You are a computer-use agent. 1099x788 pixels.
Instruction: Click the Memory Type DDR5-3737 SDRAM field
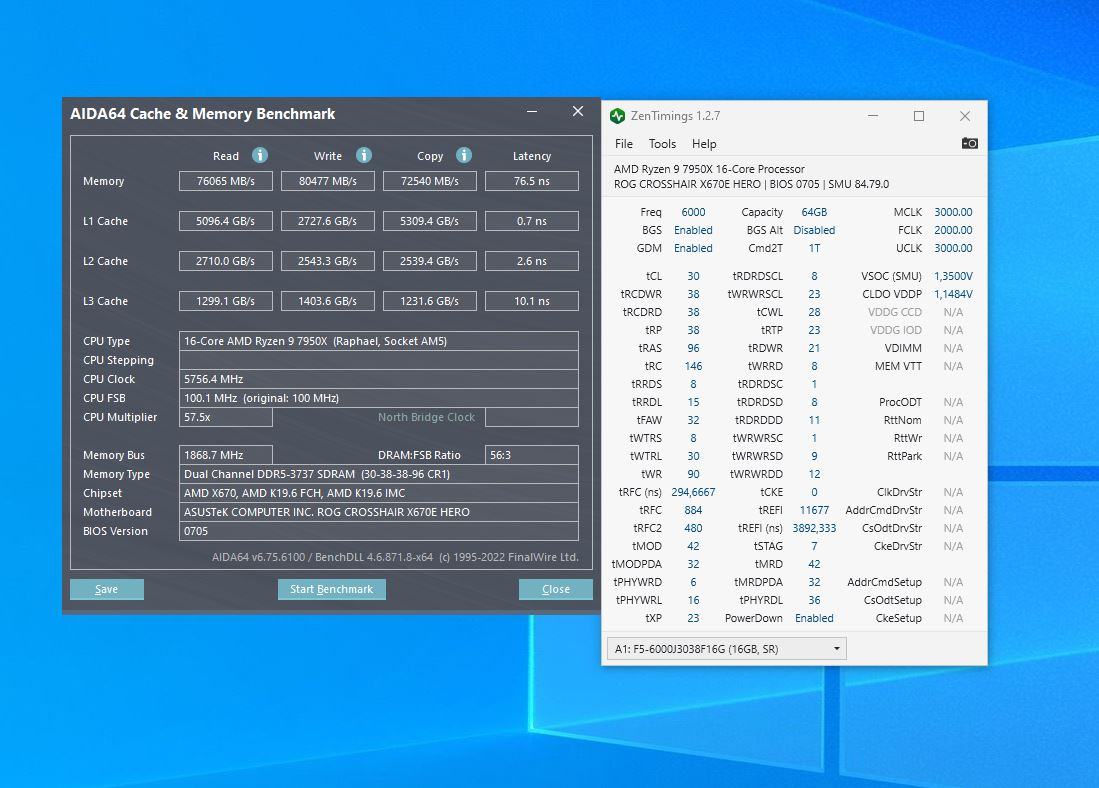(x=379, y=474)
